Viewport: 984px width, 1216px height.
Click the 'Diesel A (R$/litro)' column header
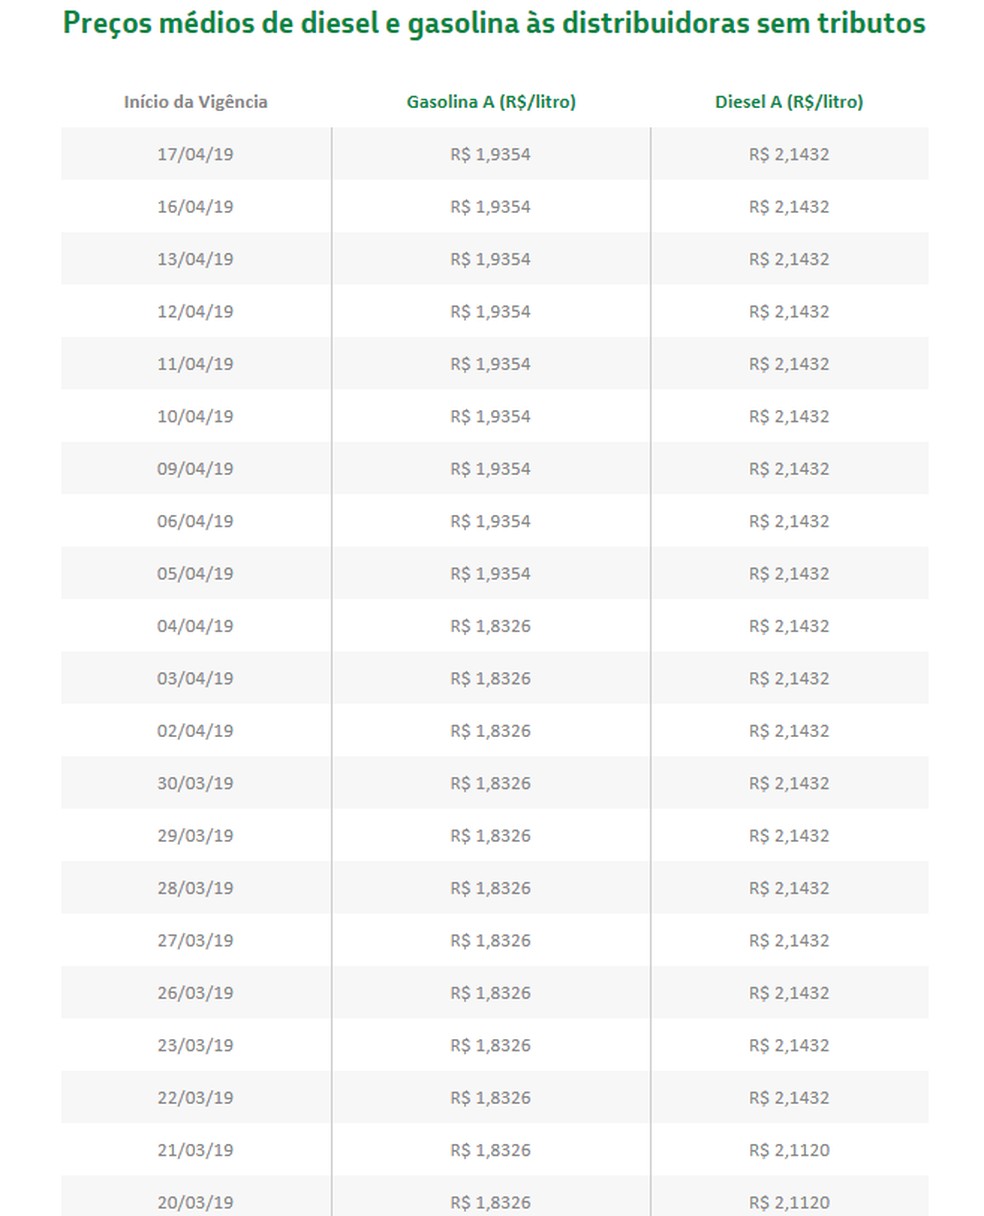[789, 102]
